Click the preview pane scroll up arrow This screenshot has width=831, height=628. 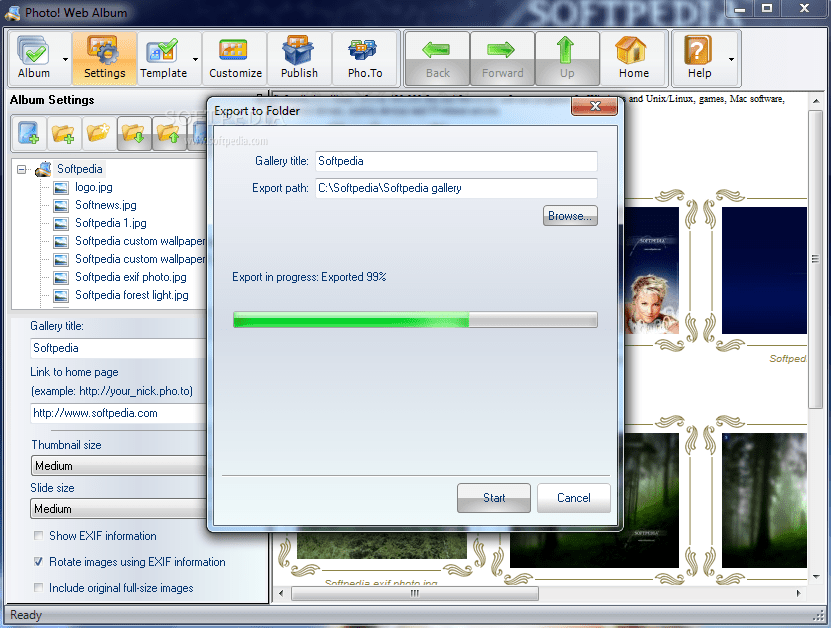(x=816, y=101)
